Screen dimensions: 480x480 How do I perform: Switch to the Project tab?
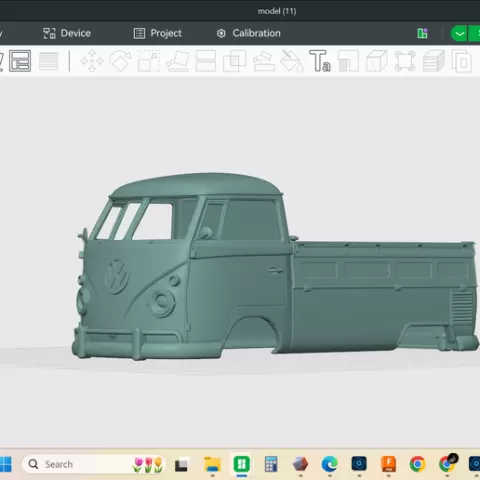tap(158, 33)
